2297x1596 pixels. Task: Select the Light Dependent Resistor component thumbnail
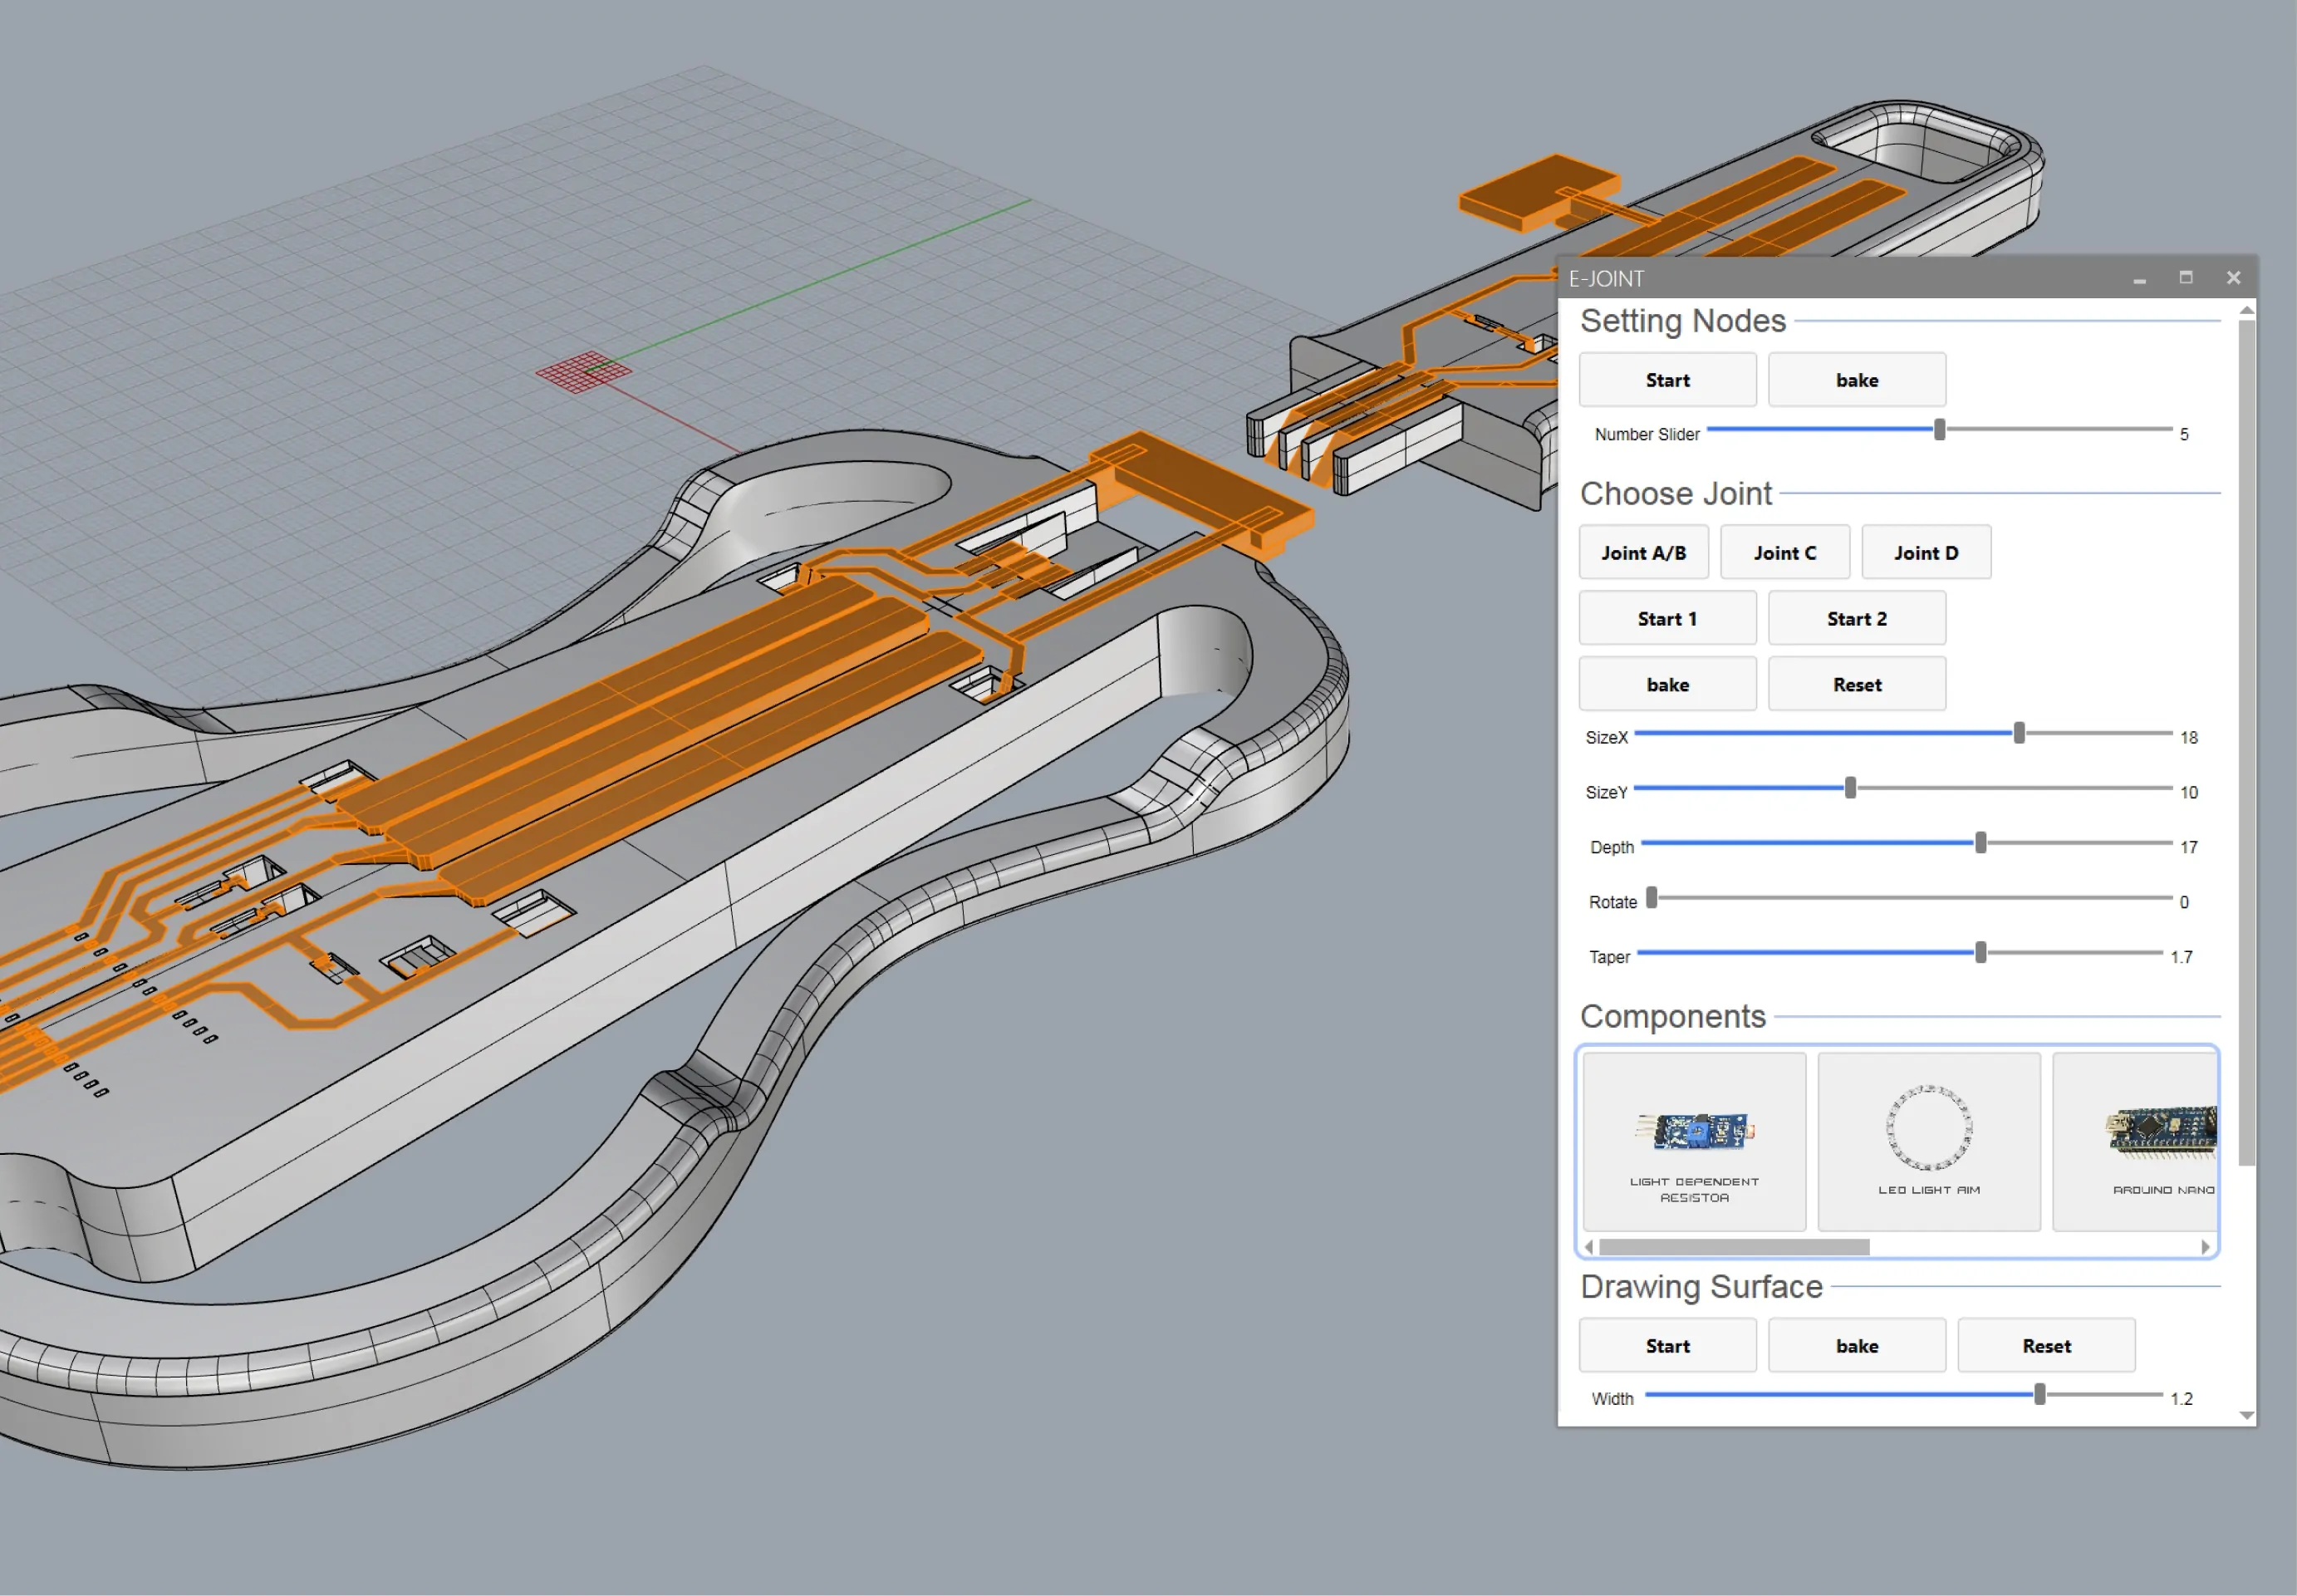click(x=1694, y=1141)
